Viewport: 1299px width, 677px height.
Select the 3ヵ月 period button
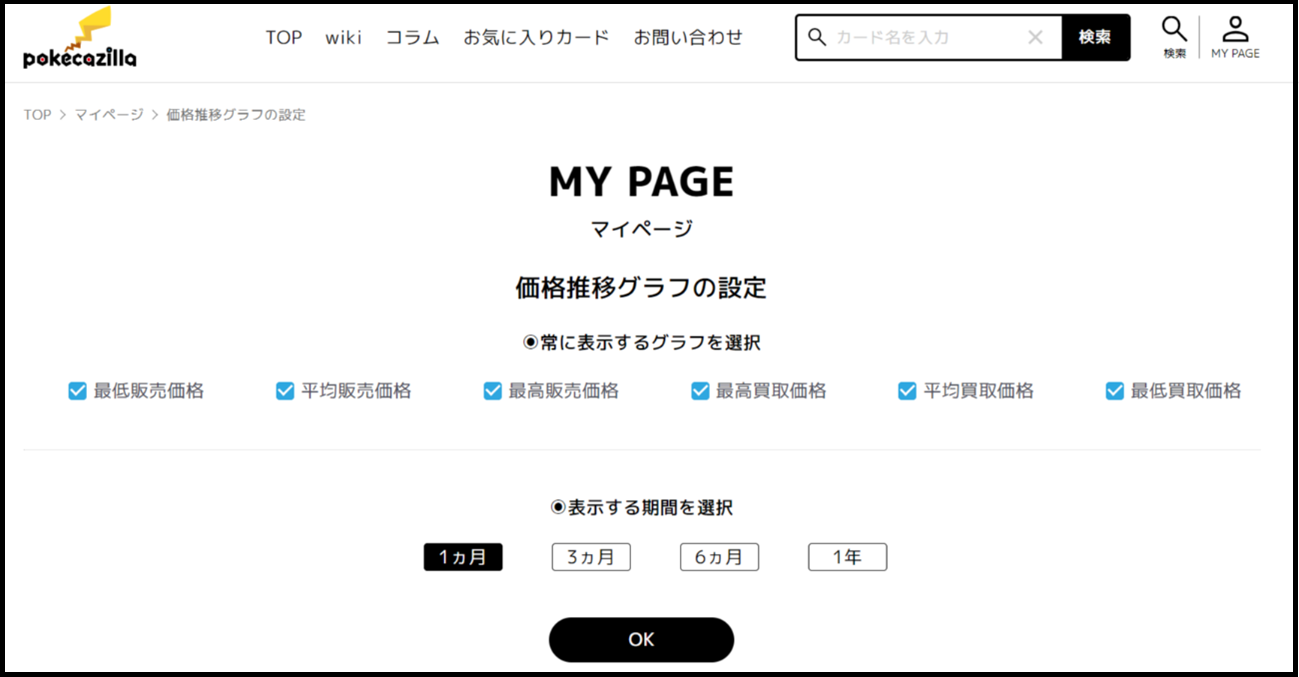click(591, 557)
